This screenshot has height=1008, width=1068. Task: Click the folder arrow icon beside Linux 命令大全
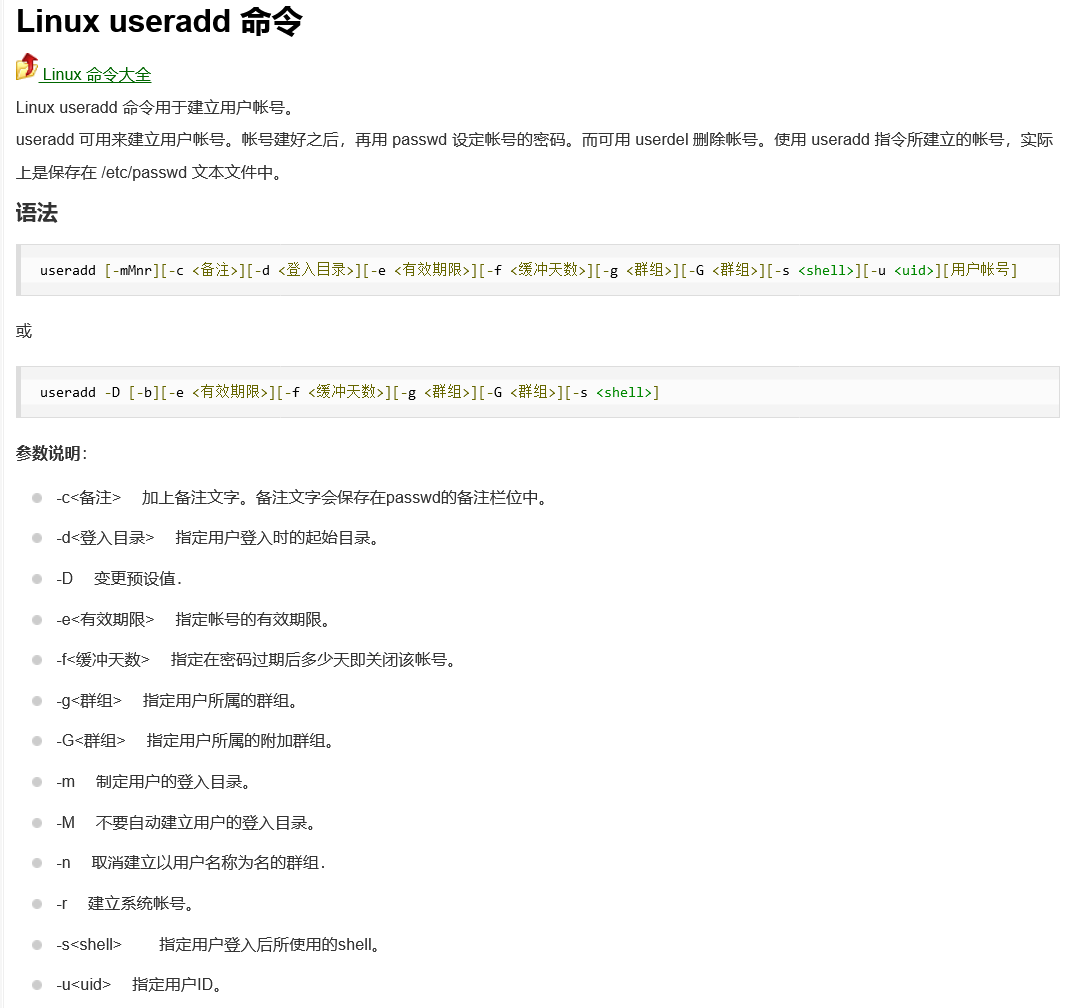(27, 67)
